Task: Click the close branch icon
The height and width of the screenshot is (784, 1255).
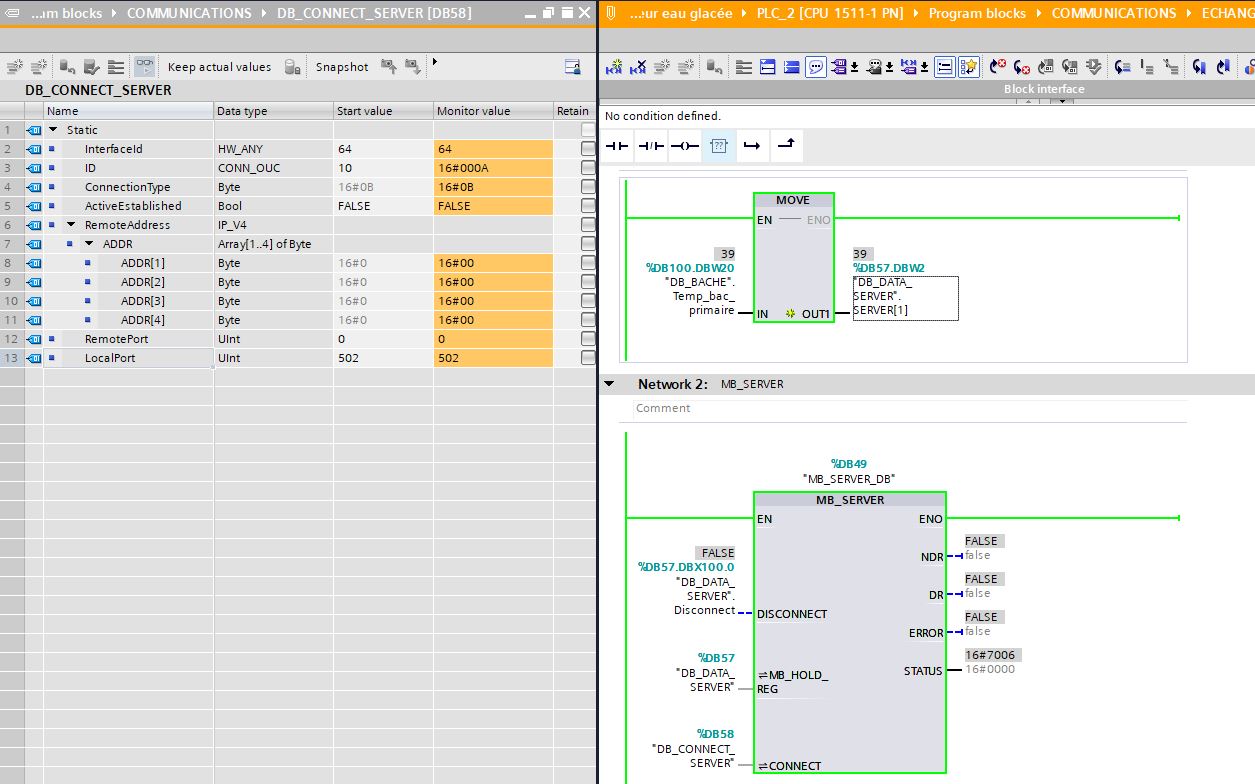Action: (x=786, y=146)
